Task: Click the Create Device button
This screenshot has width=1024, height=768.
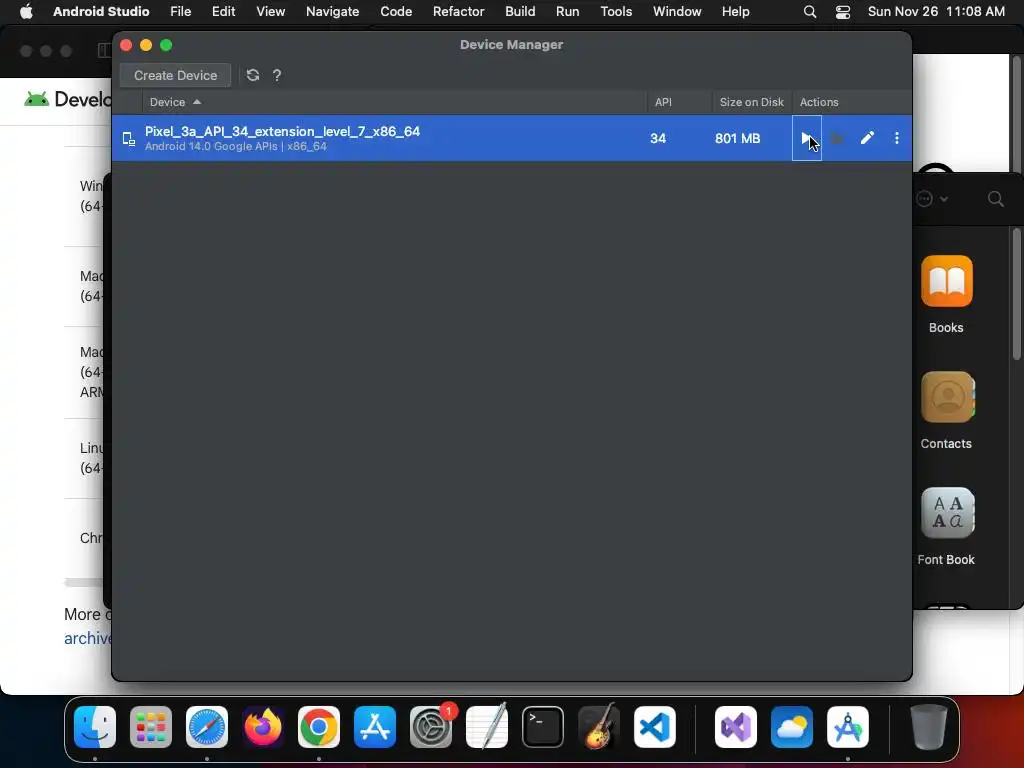Action: click(x=175, y=75)
